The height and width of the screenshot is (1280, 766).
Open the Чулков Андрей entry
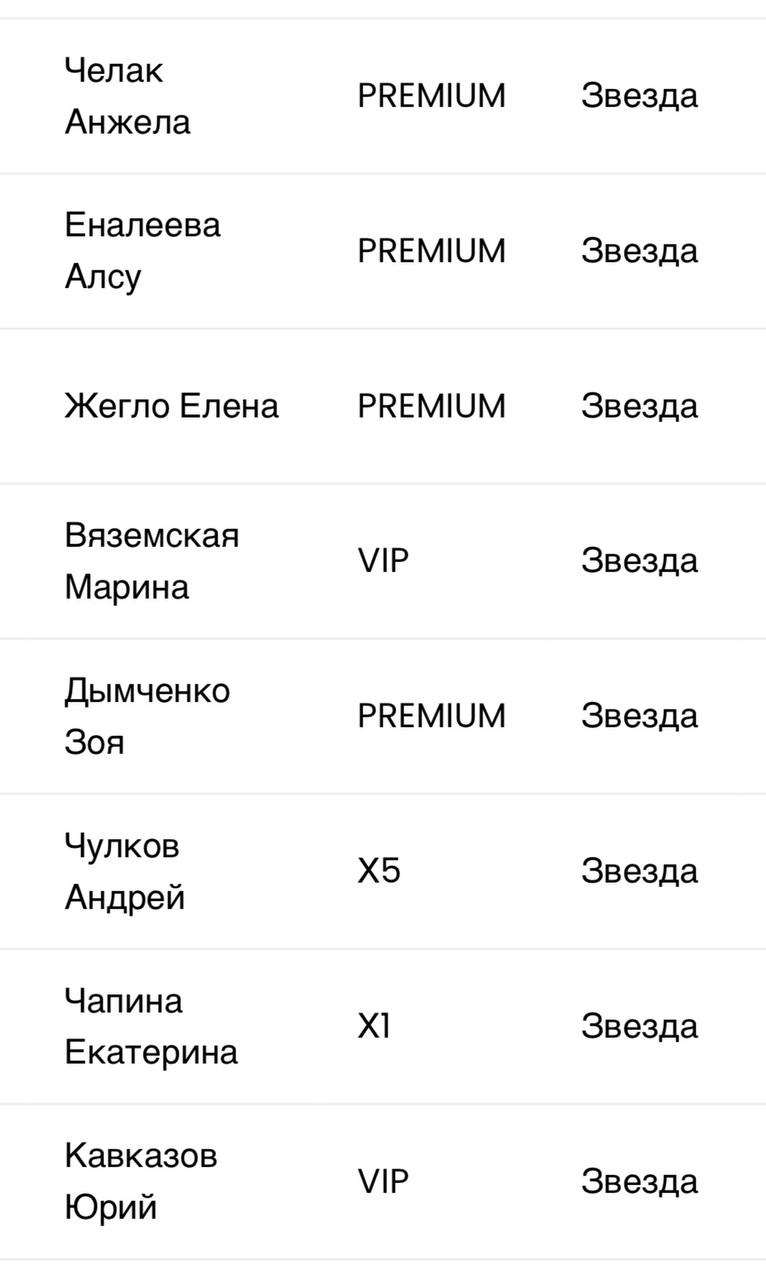125,871
